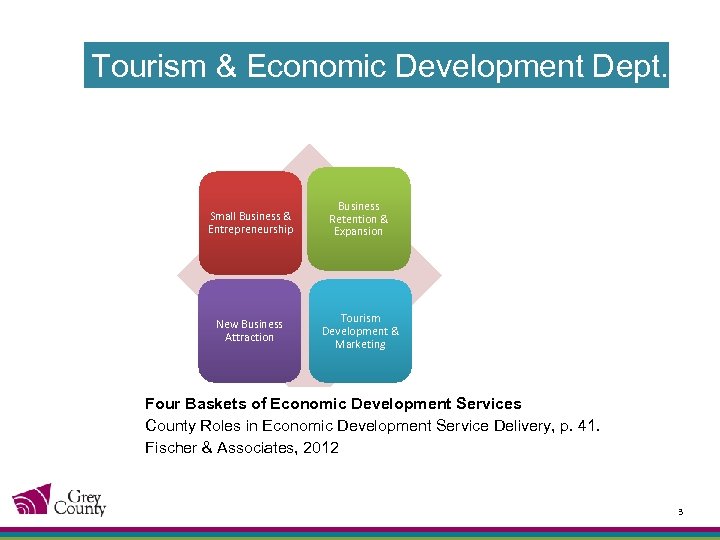Image resolution: width=720 pixels, height=540 pixels.
Task: Click the Grey County wordmark text
Action: [x=80, y=503]
